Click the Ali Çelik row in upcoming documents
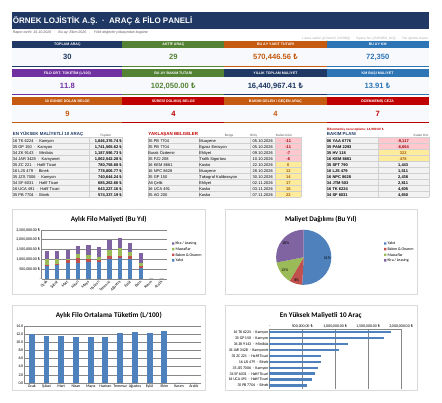The image size is (442, 403). (x=225, y=183)
